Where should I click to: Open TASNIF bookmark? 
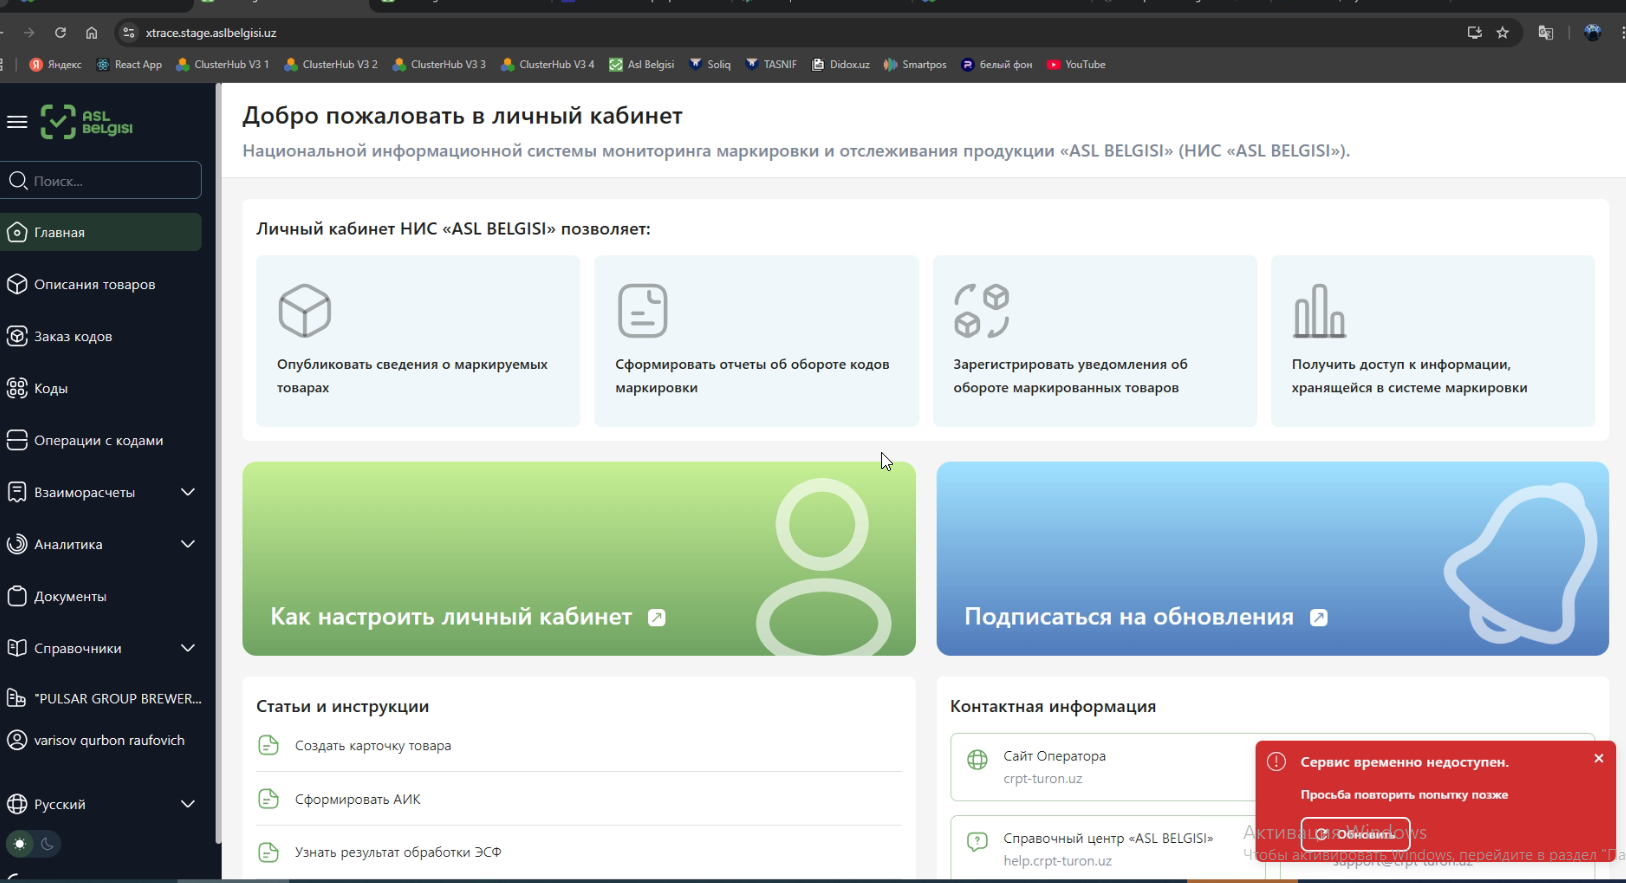coord(771,65)
